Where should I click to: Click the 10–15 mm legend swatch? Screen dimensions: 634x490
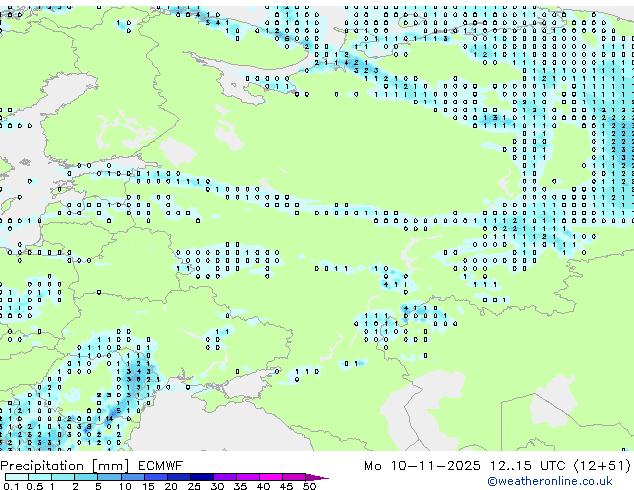133,477
